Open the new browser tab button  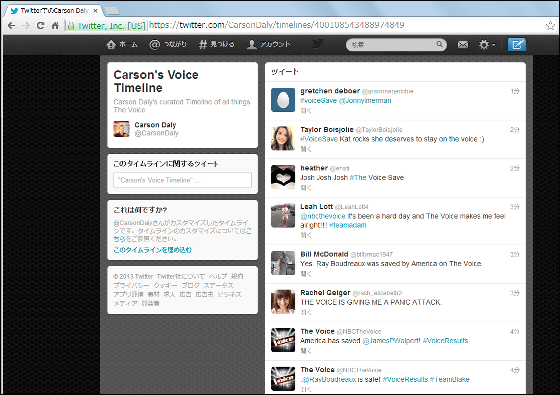[x=112, y=11]
